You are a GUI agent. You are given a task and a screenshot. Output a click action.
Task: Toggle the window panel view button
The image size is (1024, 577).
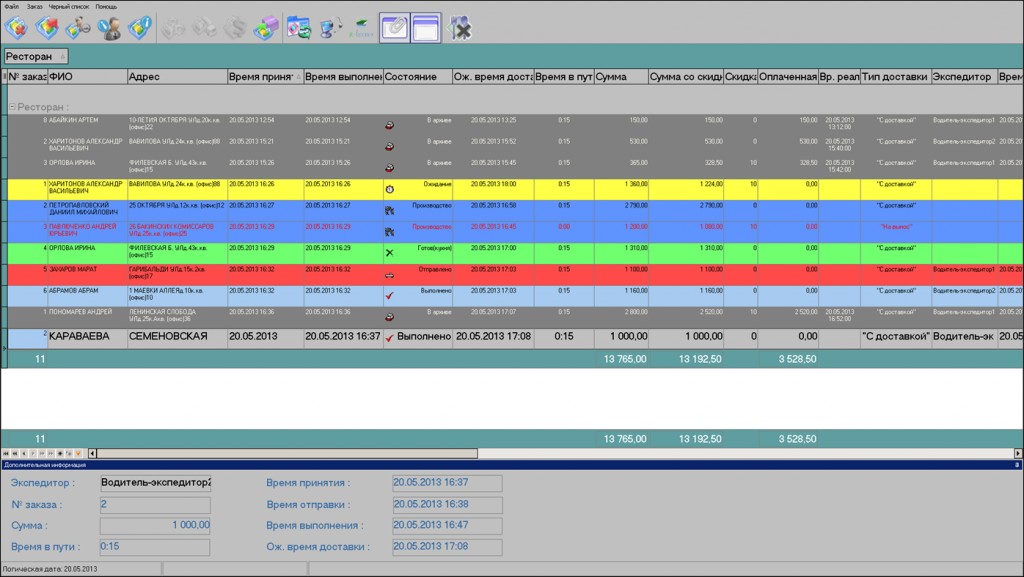[x=425, y=27]
